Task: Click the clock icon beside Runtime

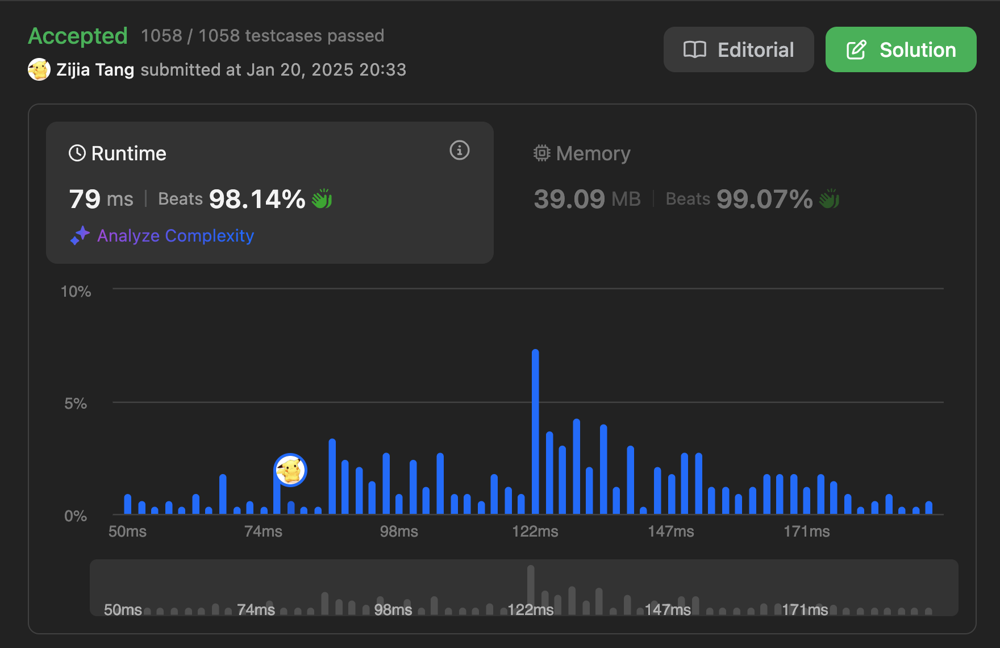Action: [x=77, y=153]
